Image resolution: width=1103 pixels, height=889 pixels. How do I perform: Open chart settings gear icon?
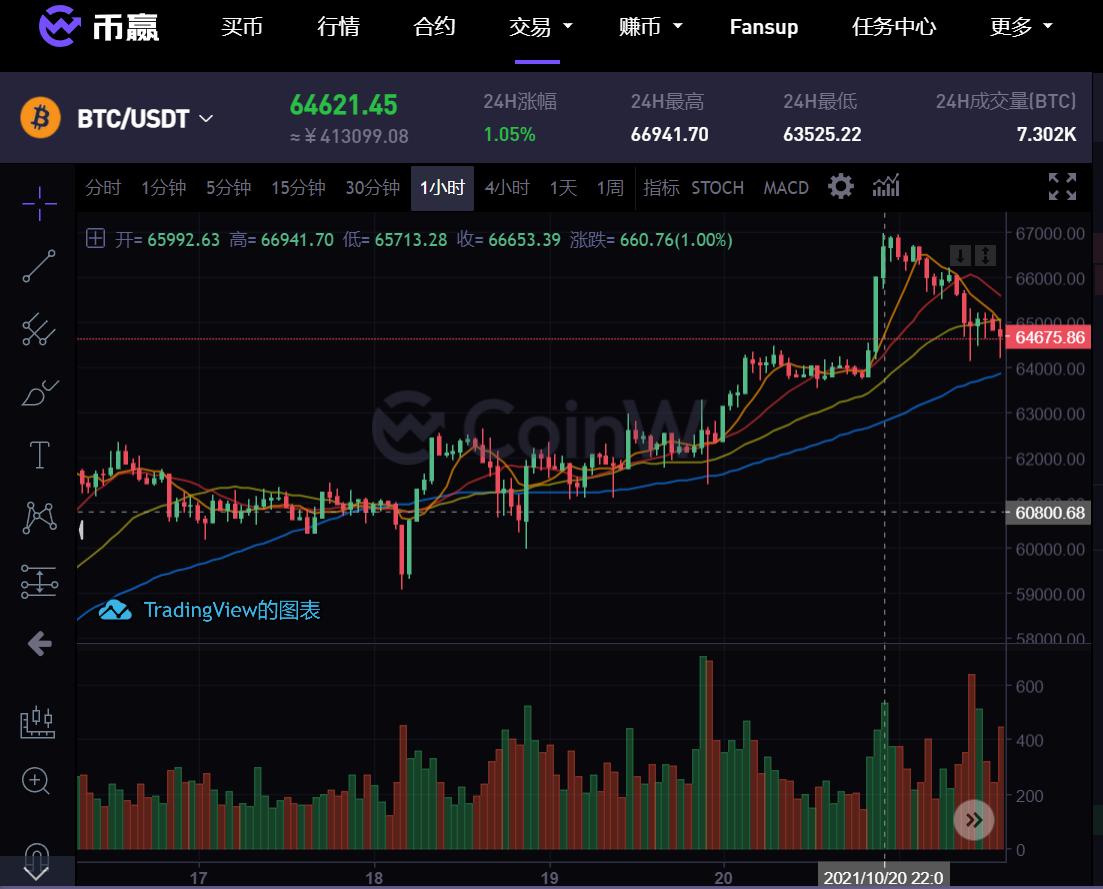841,187
